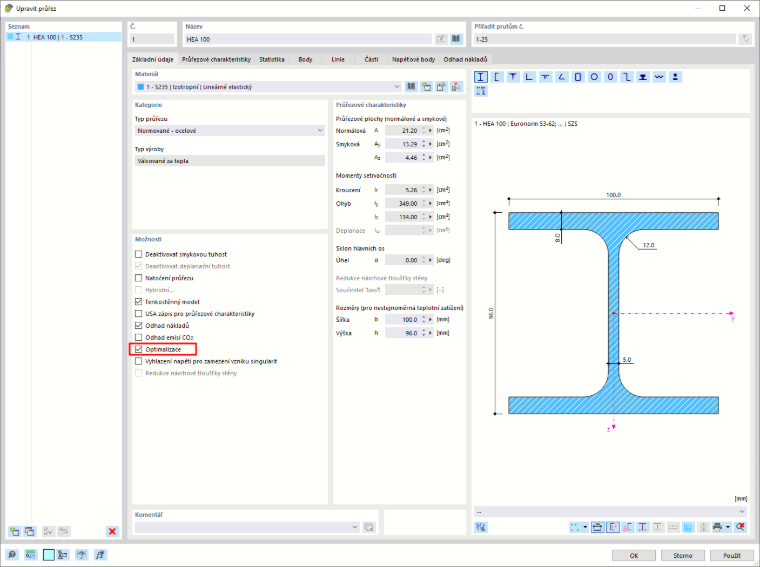The height and width of the screenshot is (567, 760).
Task: Select HEA 100 | 1 - S235 list item
Action: point(63,37)
